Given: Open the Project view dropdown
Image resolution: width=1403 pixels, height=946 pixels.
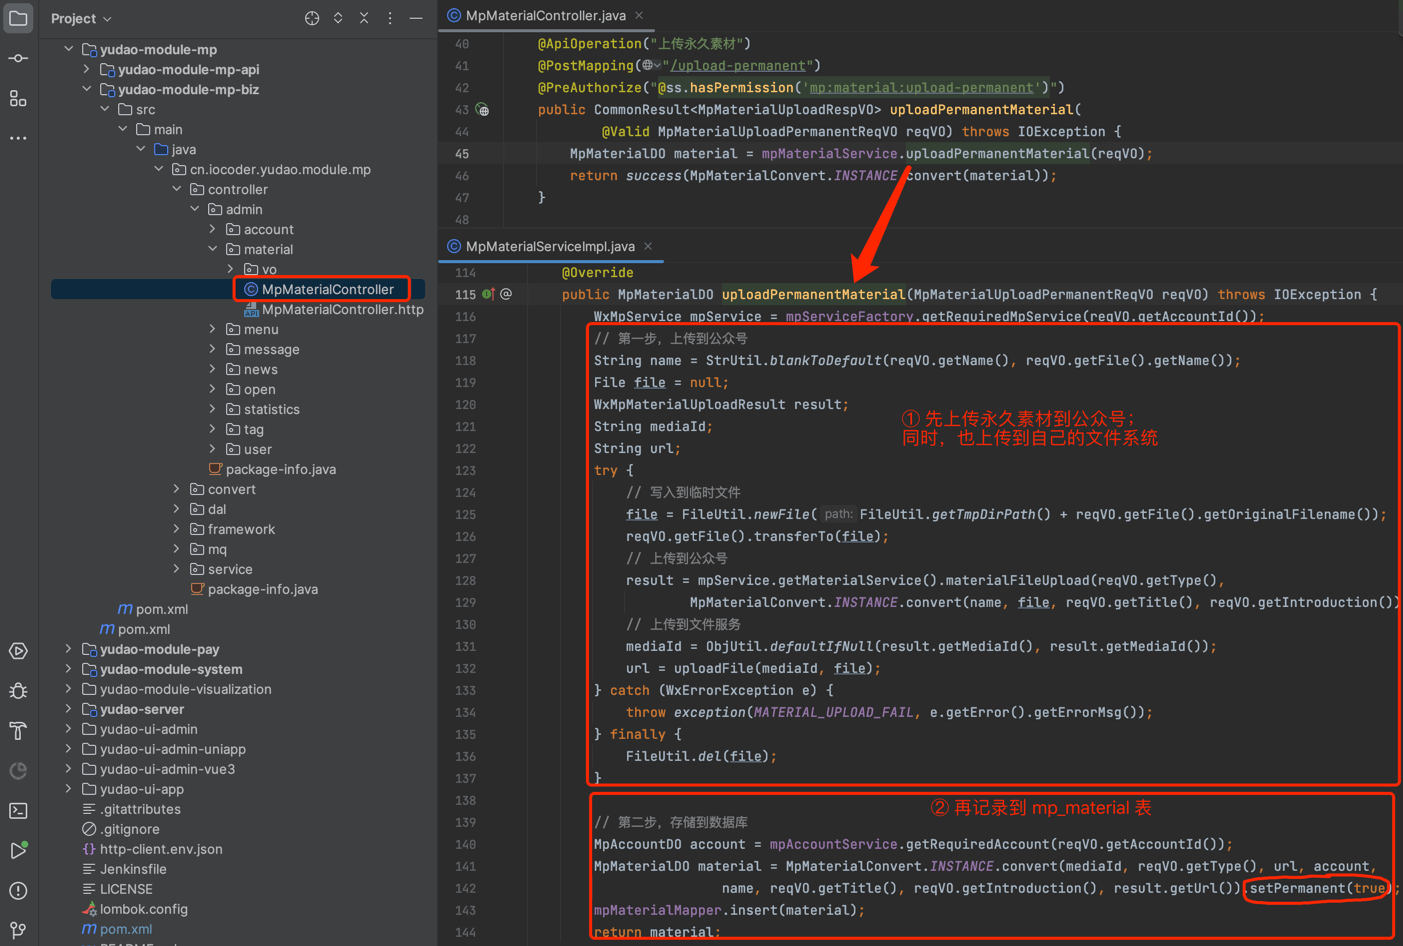Looking at the screenshot, I should coord(81,18).
